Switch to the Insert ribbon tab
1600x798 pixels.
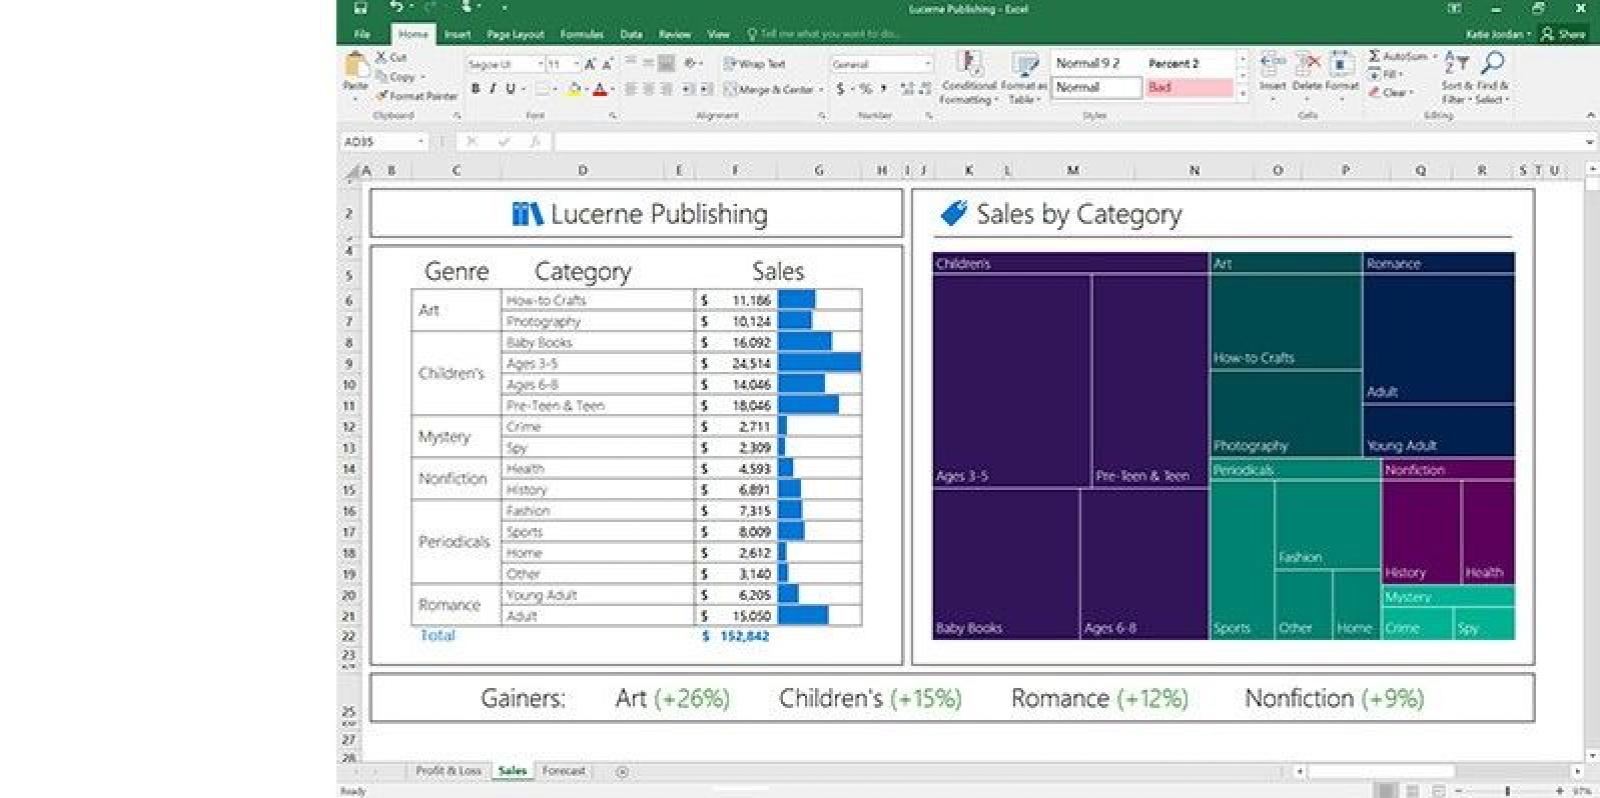[457, 34]
